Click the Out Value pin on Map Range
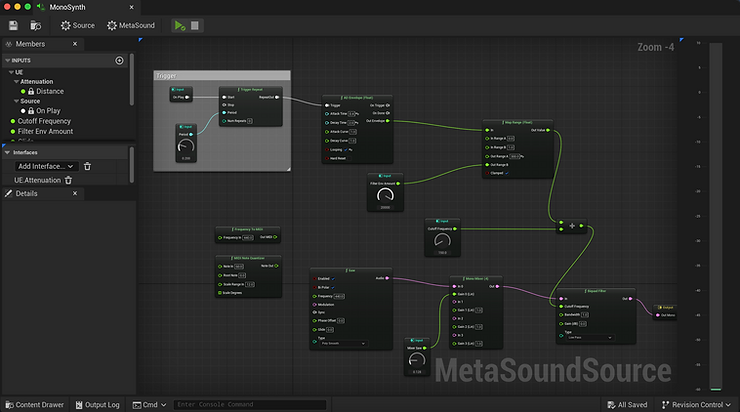The image size is (740, 412). coord(548,130)
